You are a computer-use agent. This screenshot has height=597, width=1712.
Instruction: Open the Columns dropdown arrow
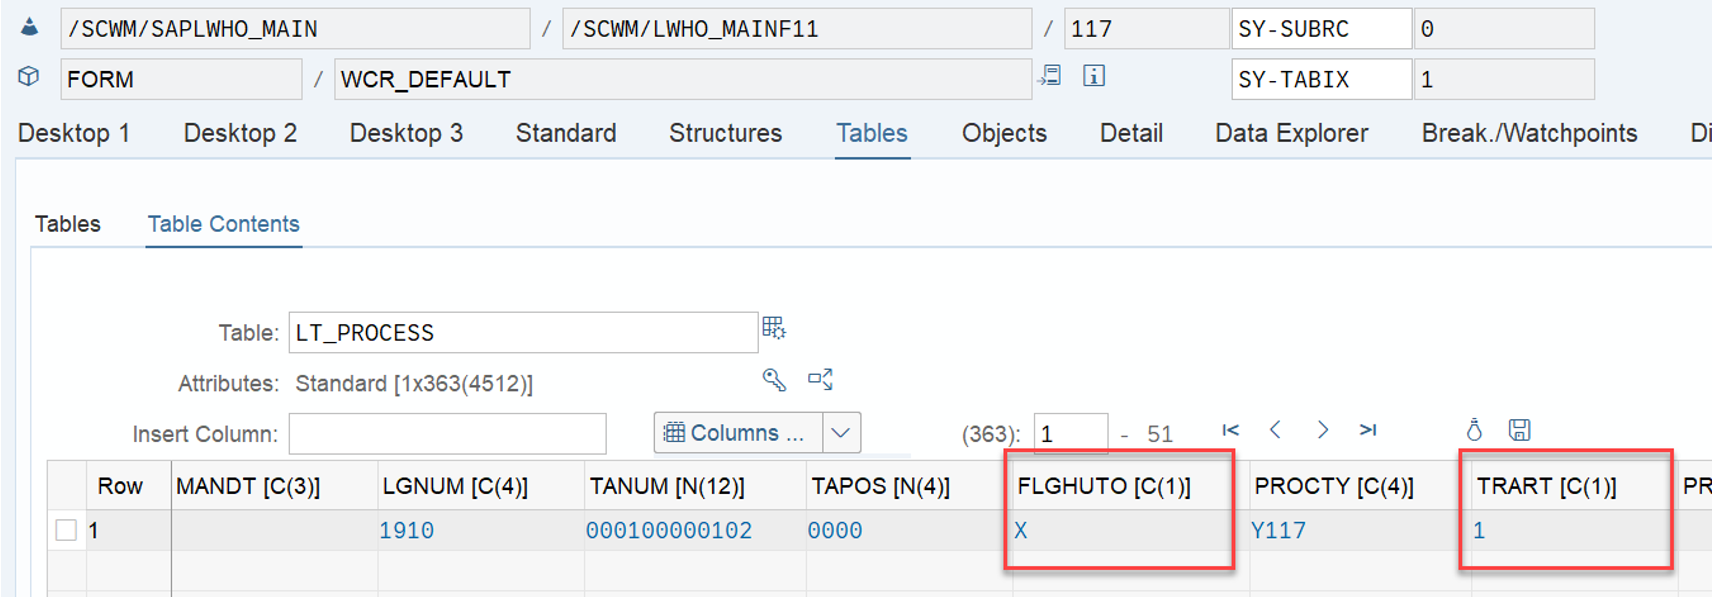(841, 433)
